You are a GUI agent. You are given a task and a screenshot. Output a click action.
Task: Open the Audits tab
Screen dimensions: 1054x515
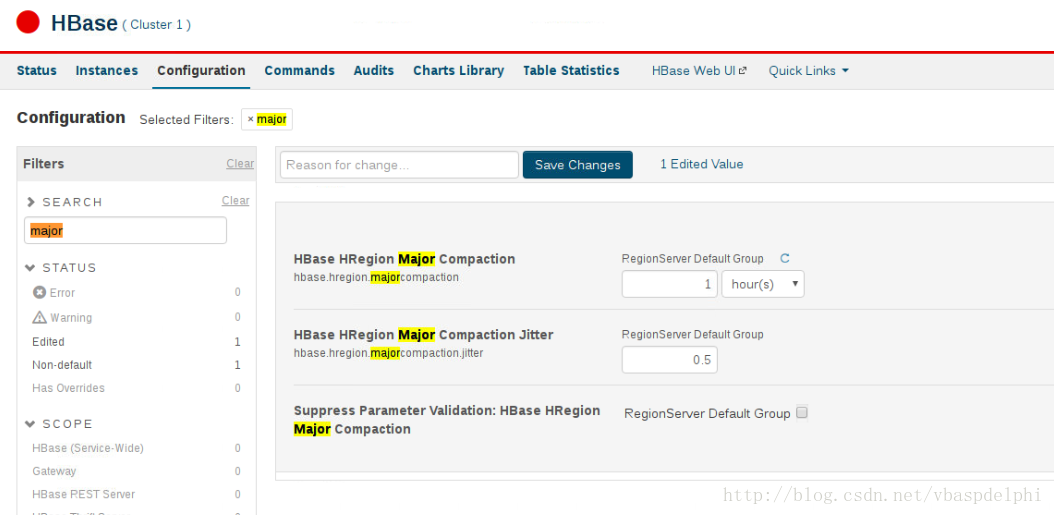point(374,71)
